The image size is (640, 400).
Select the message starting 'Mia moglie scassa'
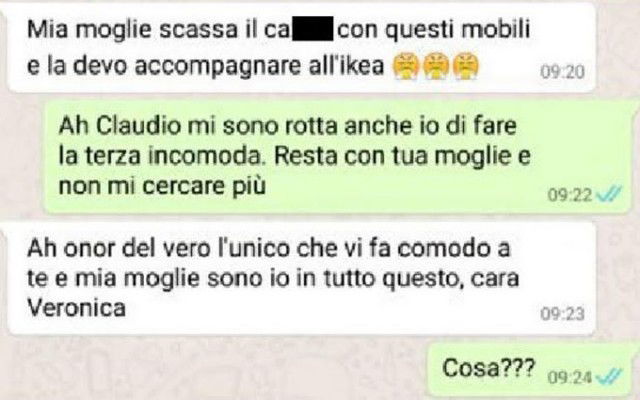pyautogui.click(x=301, y=47)
